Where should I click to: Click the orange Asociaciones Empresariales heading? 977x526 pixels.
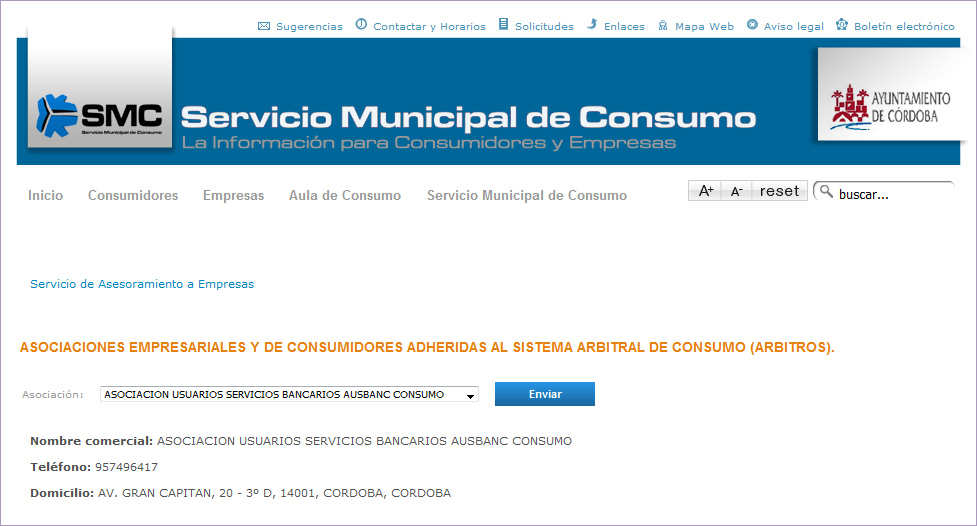click(x=427, y=348)
